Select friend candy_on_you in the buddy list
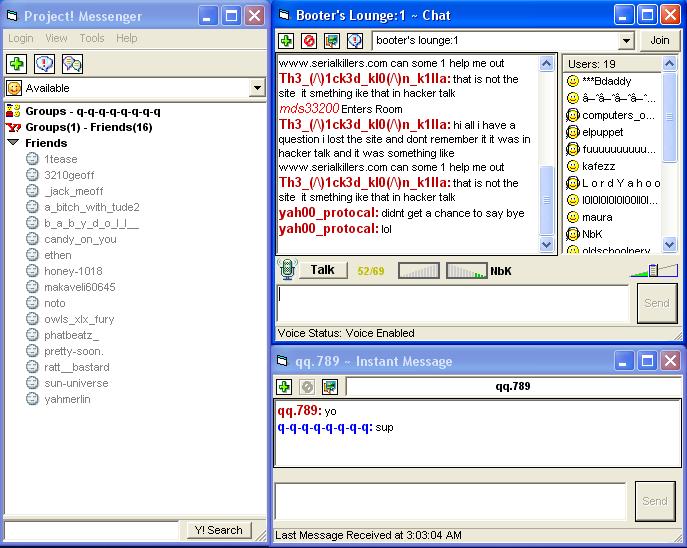The width and height of the screenshot is (687, 548). click(x=80, y=239)
